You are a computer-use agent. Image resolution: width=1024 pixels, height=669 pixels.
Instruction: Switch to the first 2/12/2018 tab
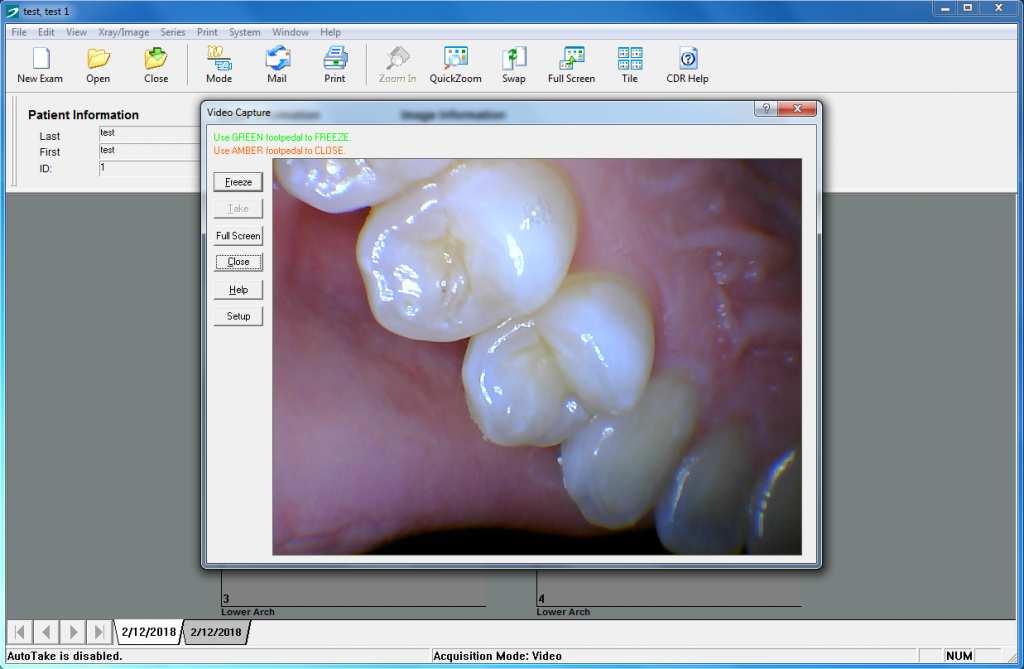coord(151,632)
